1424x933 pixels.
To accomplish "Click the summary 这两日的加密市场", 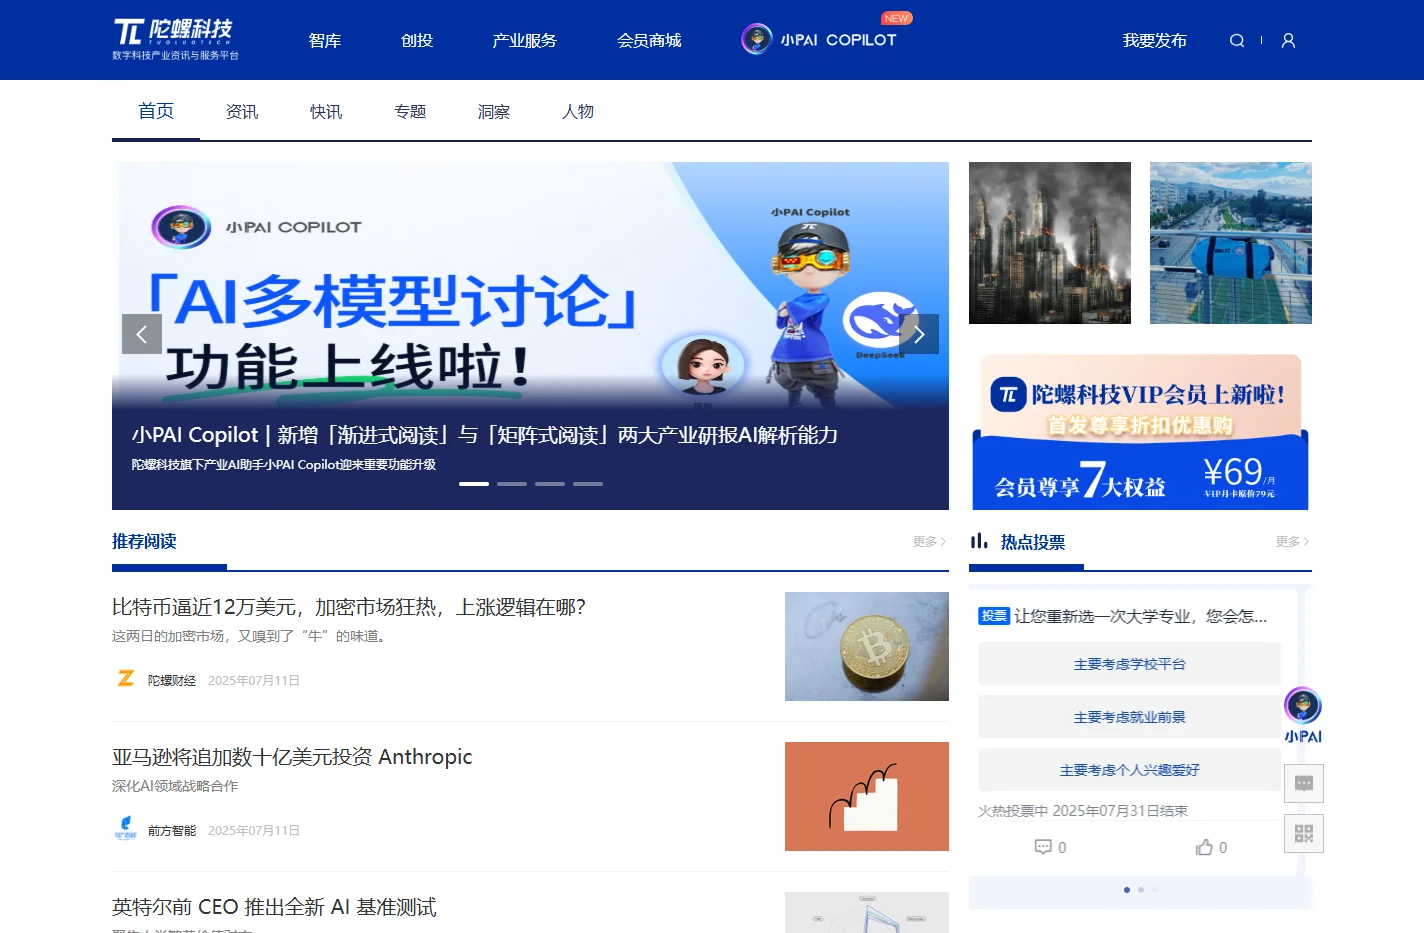I will 251,636.
